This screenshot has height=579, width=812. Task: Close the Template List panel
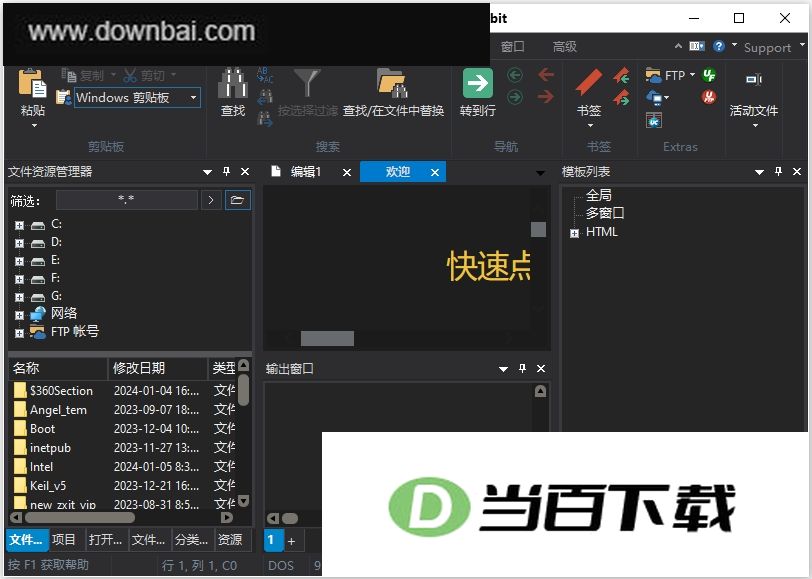pyautogui.click(x=797, y=171)
